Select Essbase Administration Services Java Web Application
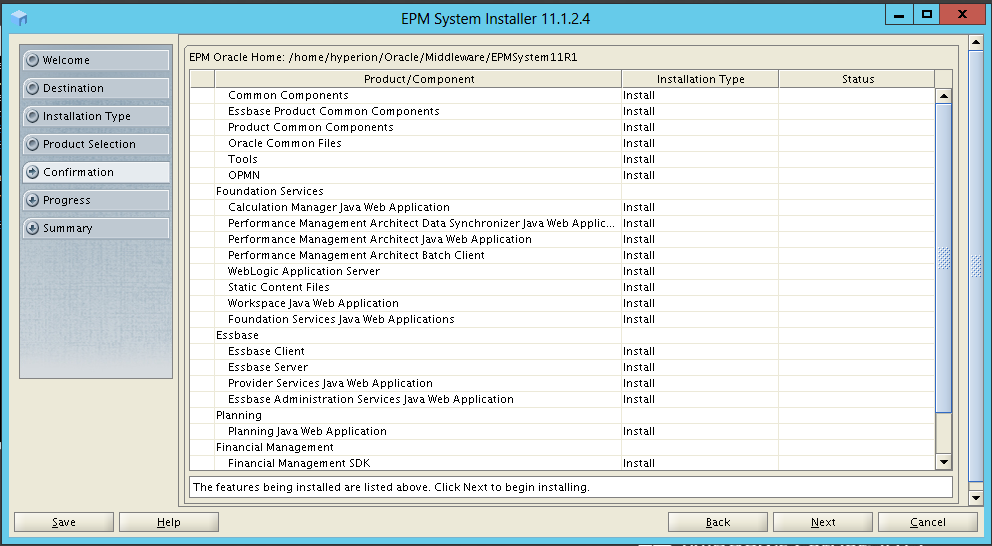This screenshot has height=546, width=992. point(562,399)
